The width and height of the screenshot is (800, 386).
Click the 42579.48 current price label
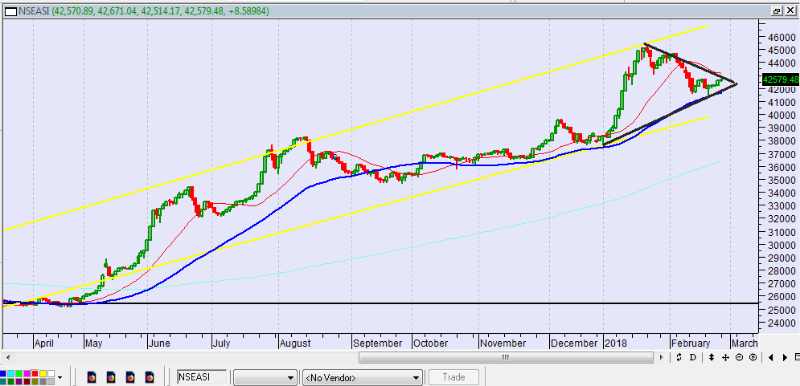coord(780,80)
